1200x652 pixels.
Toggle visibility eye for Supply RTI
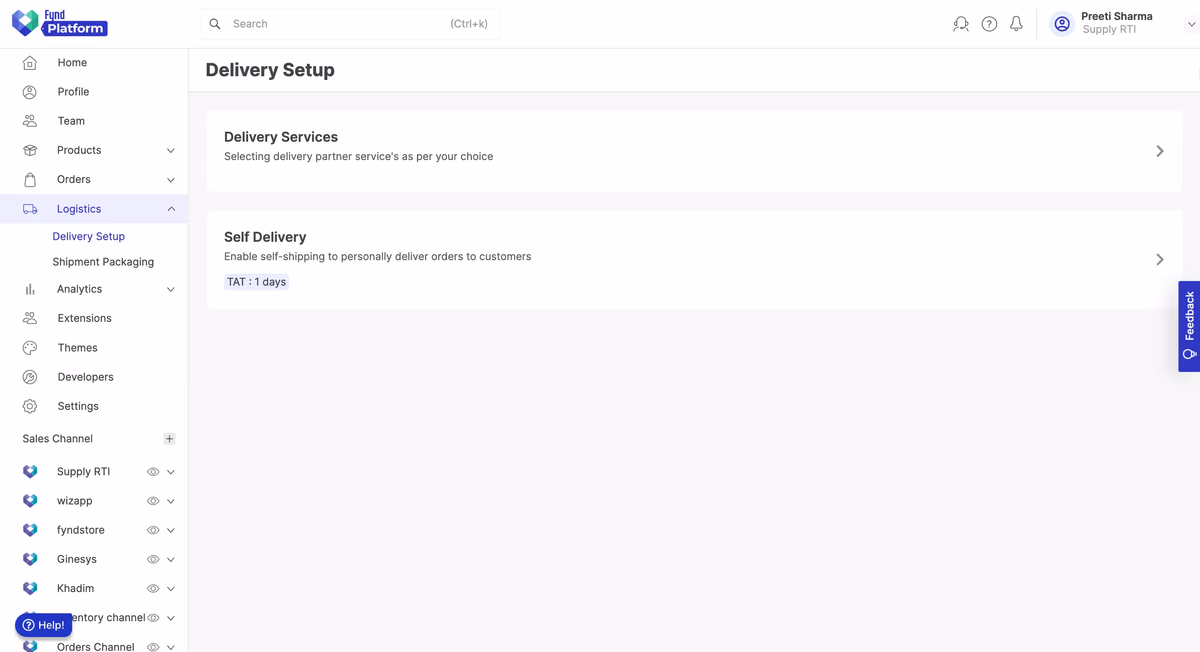[153, 472]
